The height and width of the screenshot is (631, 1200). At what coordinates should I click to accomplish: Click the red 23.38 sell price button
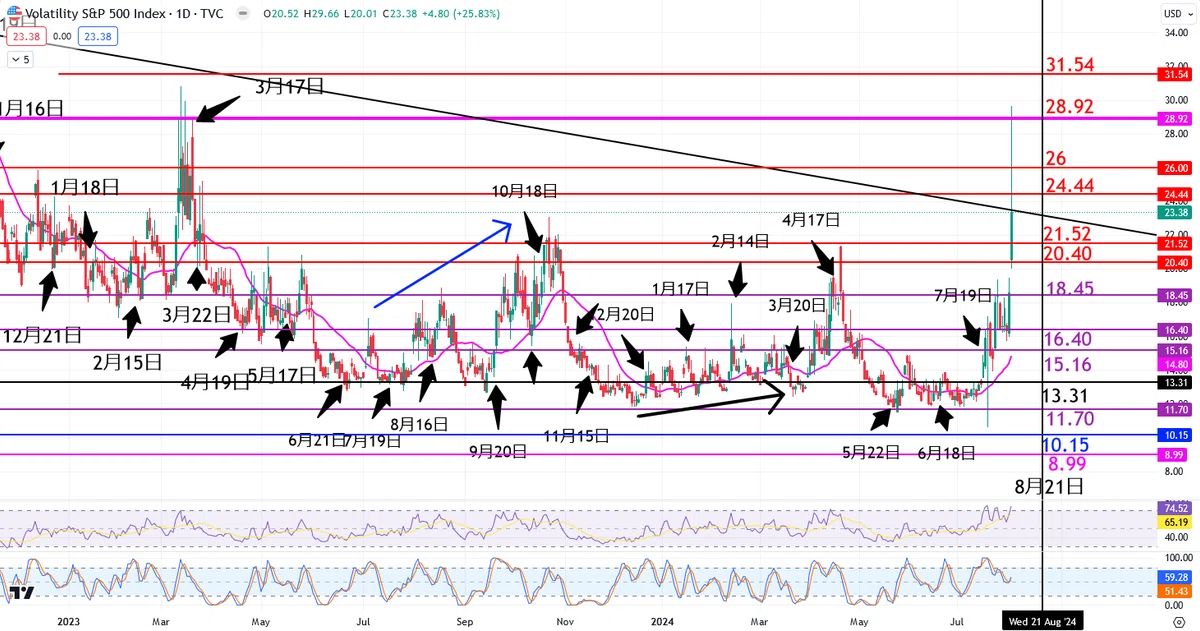click(25, 36)
